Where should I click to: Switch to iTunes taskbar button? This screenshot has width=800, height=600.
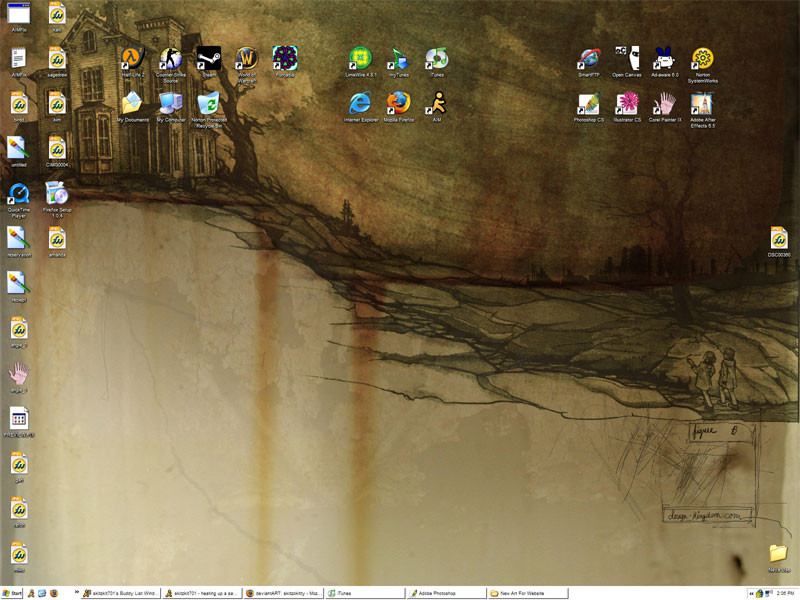[x=365, y=593]
